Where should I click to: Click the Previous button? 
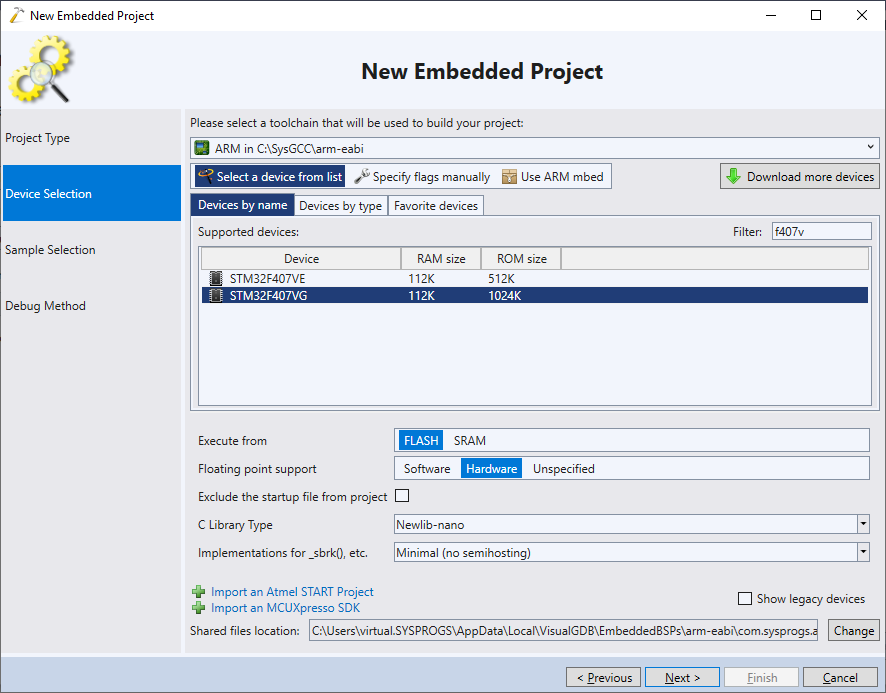click(x=603, y=677)
